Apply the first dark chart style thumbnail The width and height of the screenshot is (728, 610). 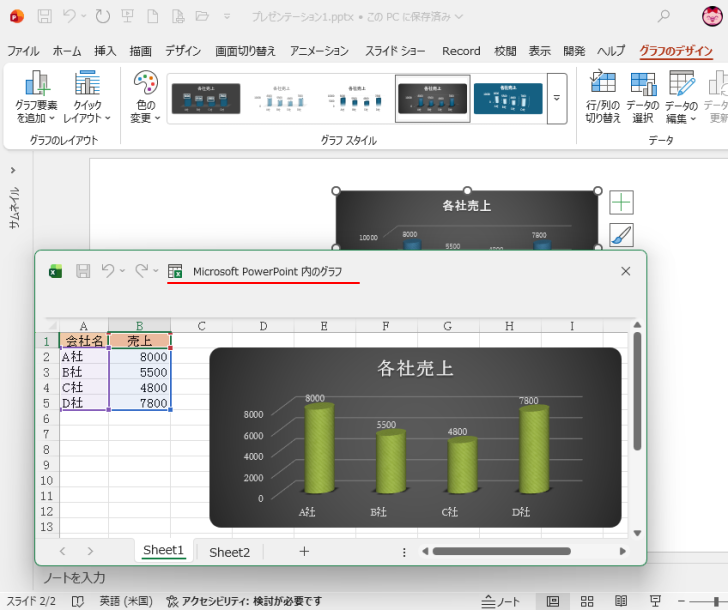[x=206, y=98]
